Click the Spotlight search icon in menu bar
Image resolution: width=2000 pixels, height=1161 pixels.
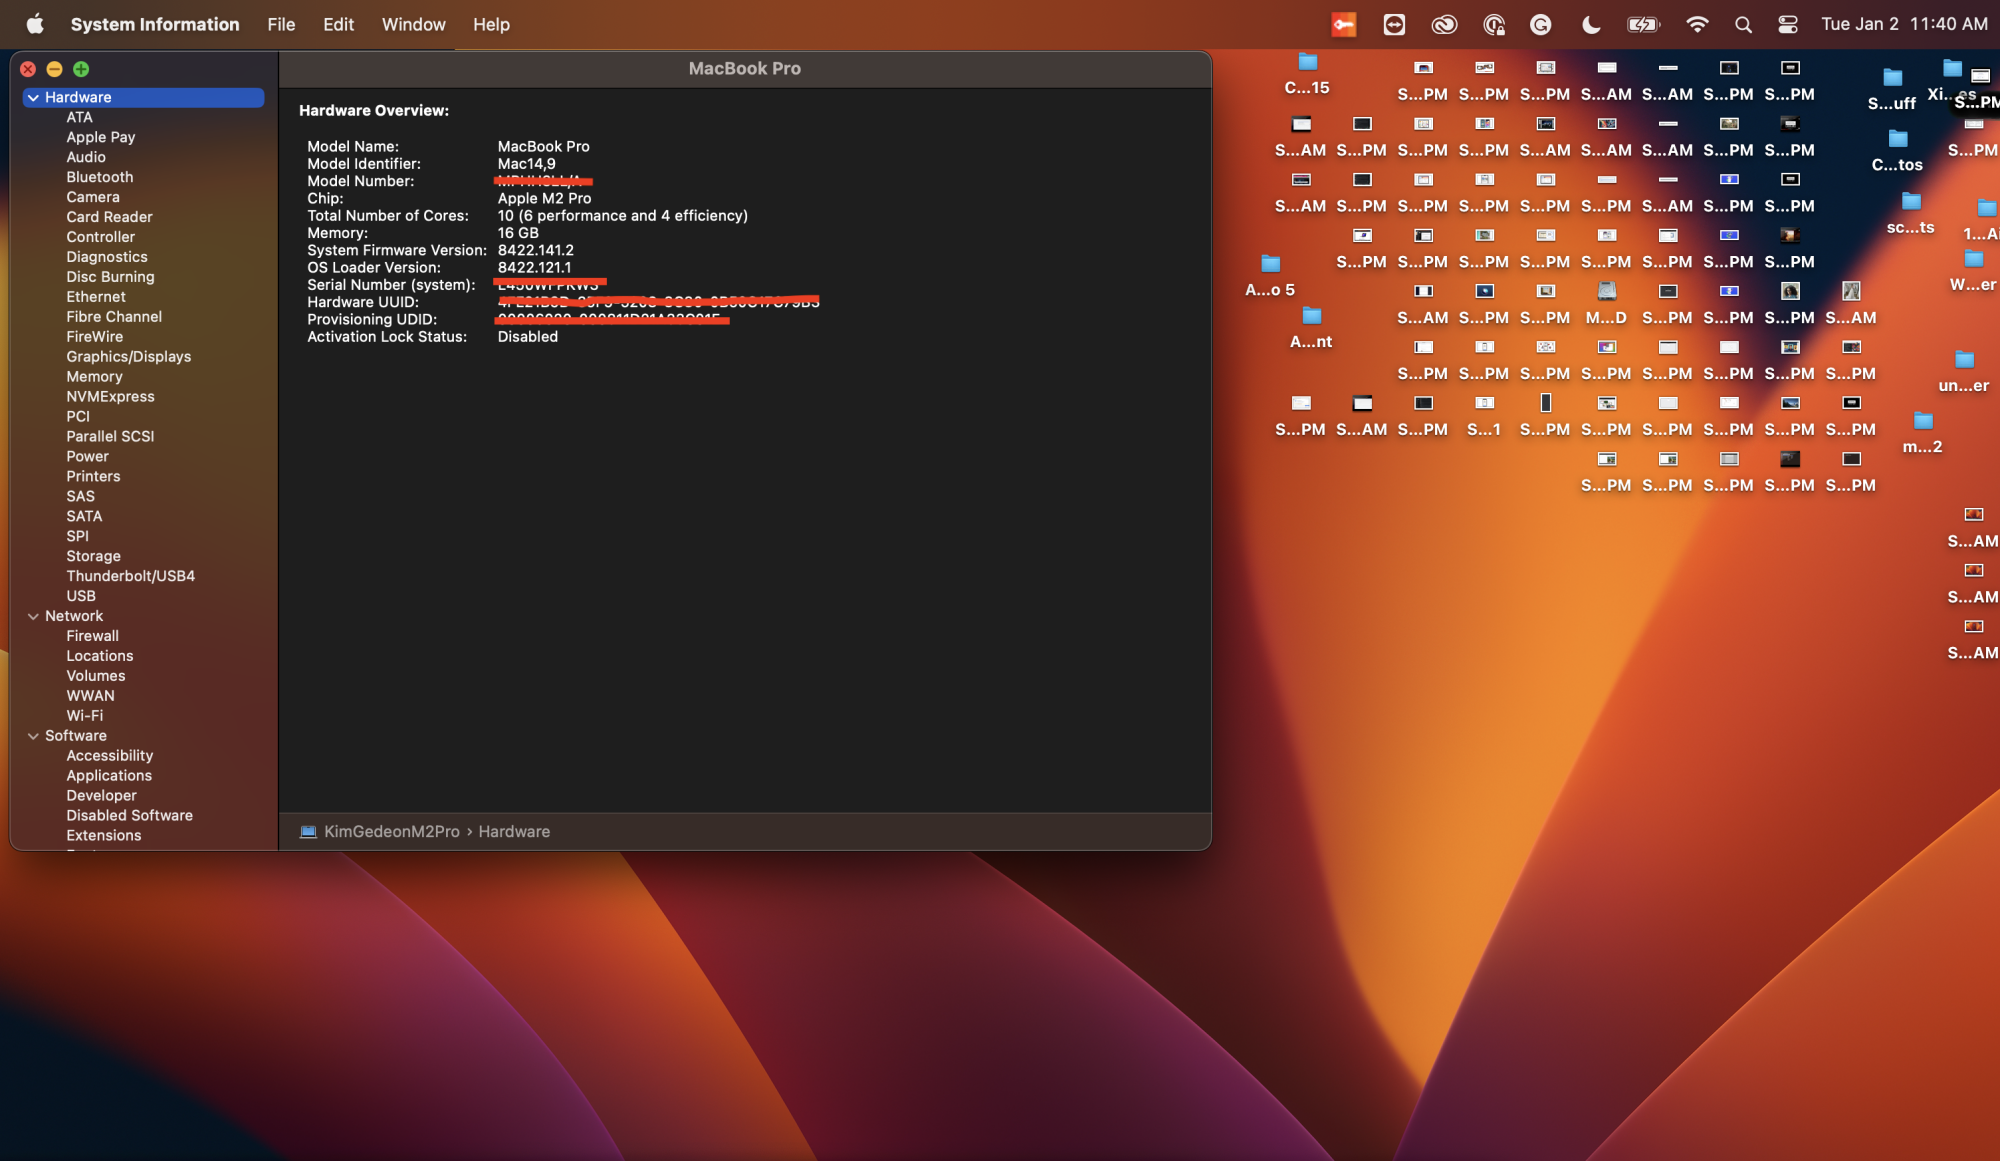tap(1743, 25)
